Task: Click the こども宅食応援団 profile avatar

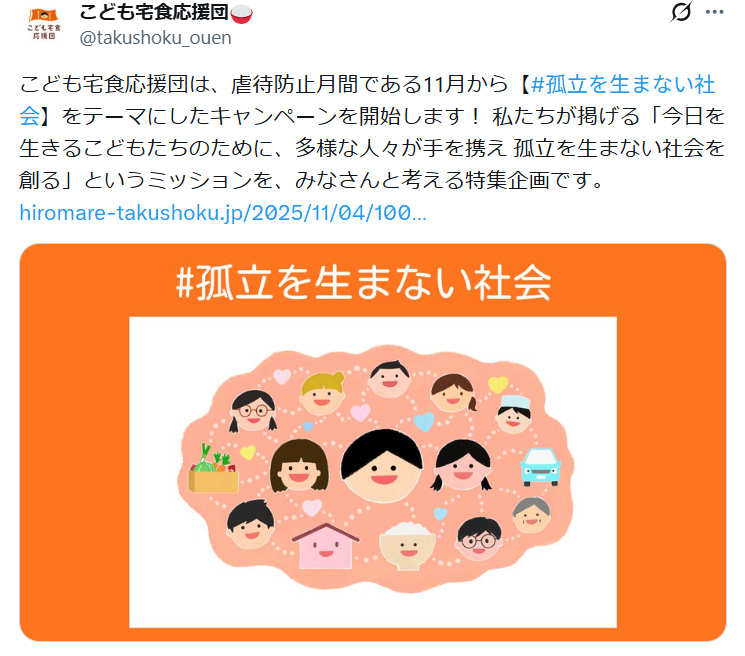Action: tap(44, 24)
